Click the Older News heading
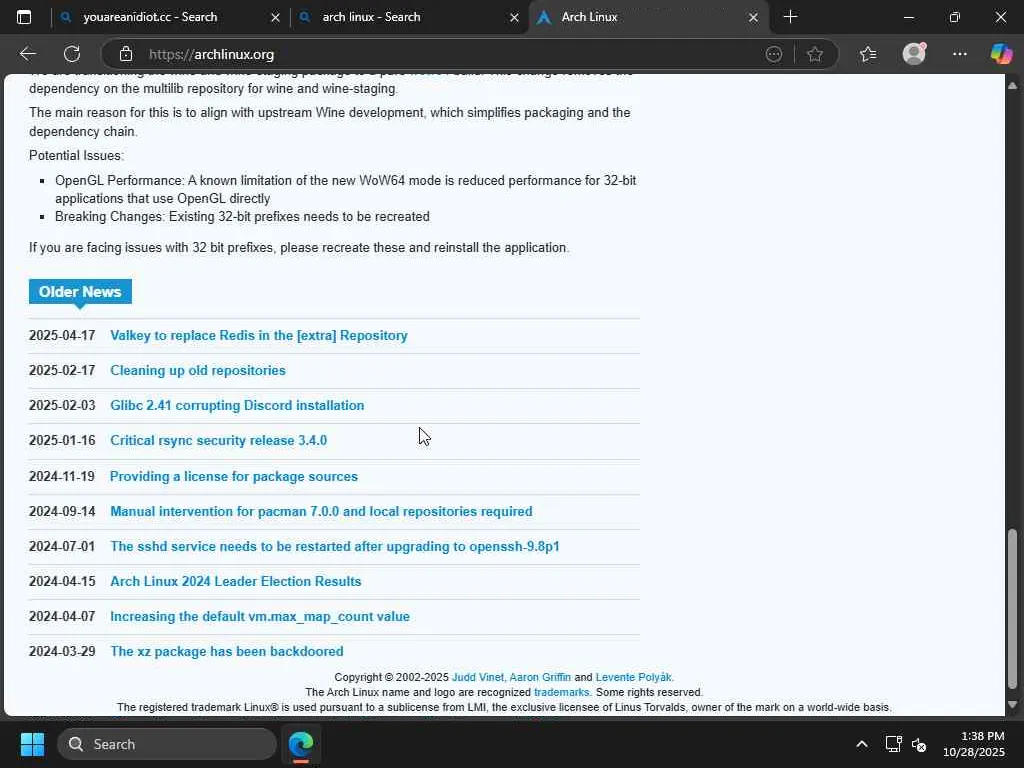The height and width of the screenshot is (768, 1024). pos(80,291)
